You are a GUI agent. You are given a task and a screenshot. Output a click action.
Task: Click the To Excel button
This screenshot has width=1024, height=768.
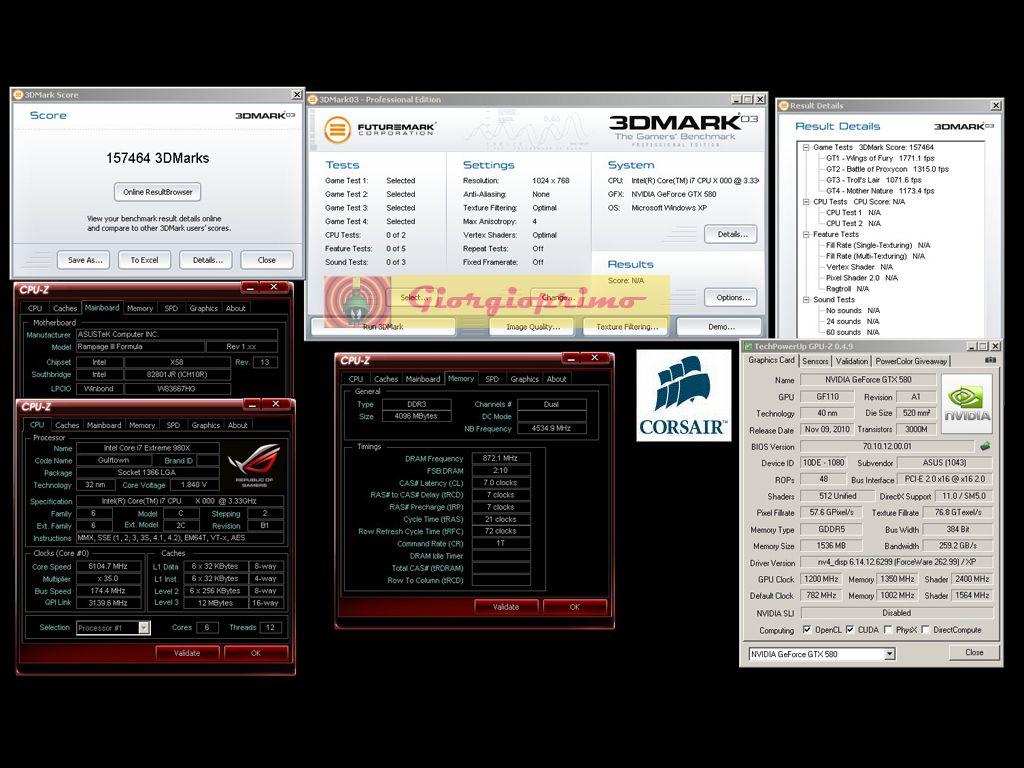144,260
